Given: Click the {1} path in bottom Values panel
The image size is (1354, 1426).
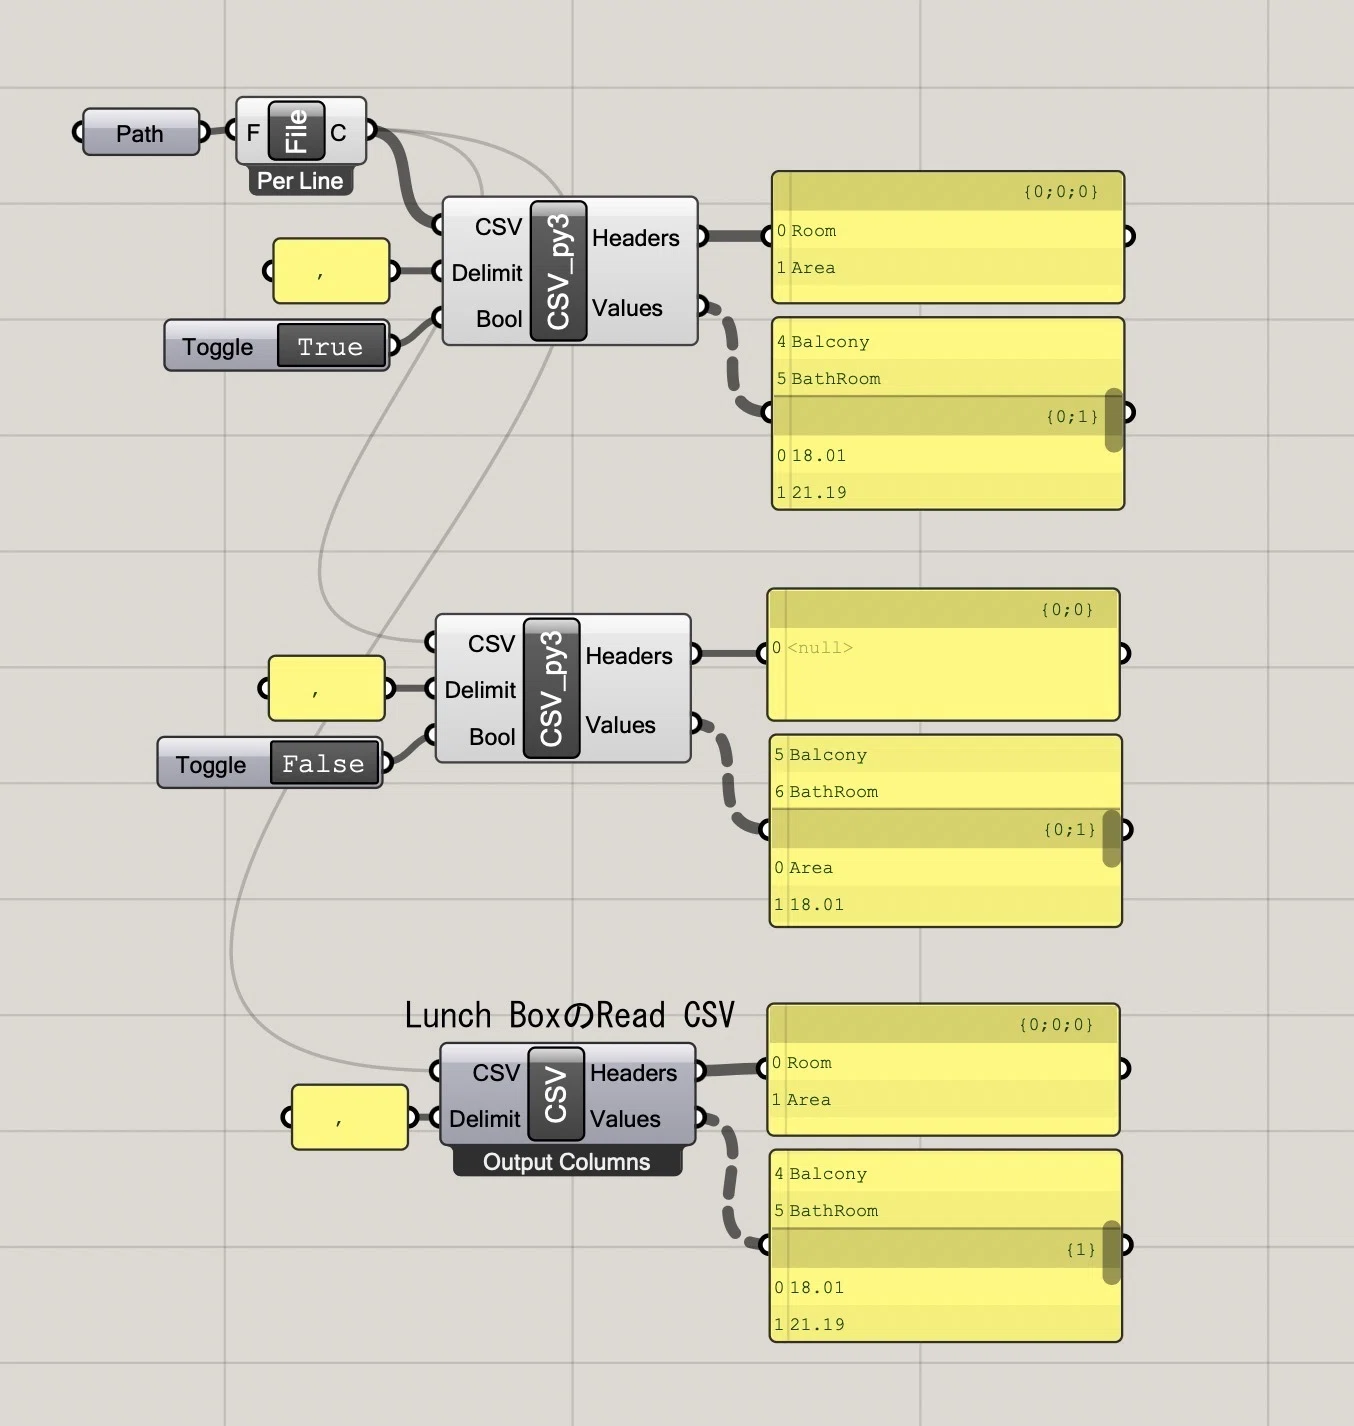Looking at the screenshot, I should (1081, 1249).
